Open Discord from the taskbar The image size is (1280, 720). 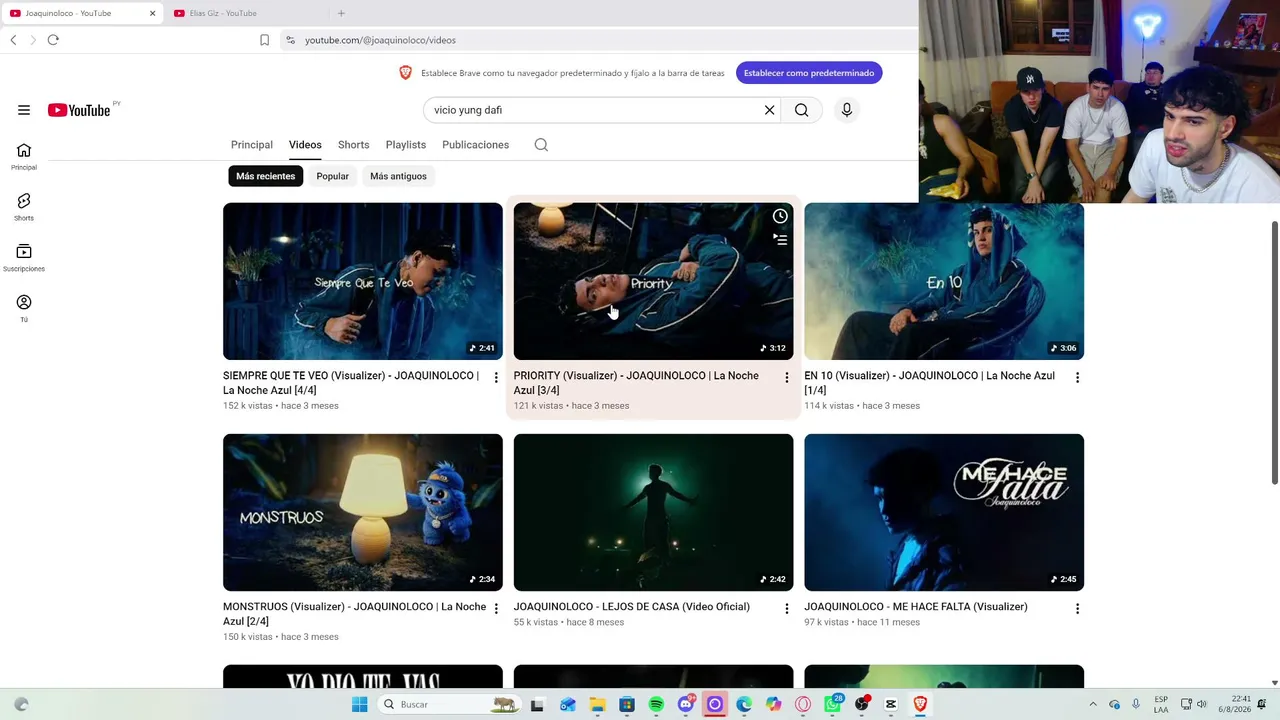click(685, 704)
